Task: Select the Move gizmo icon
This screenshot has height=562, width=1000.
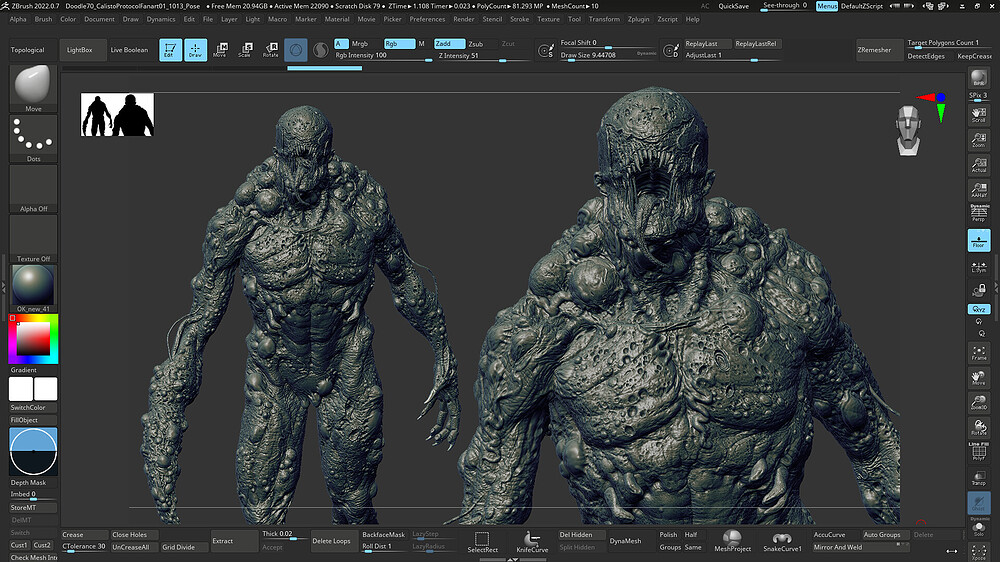Action: pyautogui.click(x=220, y=50)
